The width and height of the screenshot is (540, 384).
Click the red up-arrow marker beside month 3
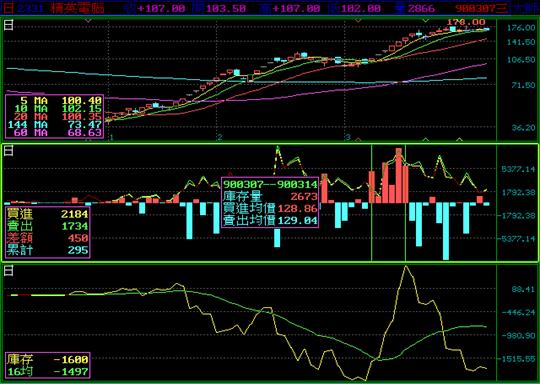[x=357, y=139]
